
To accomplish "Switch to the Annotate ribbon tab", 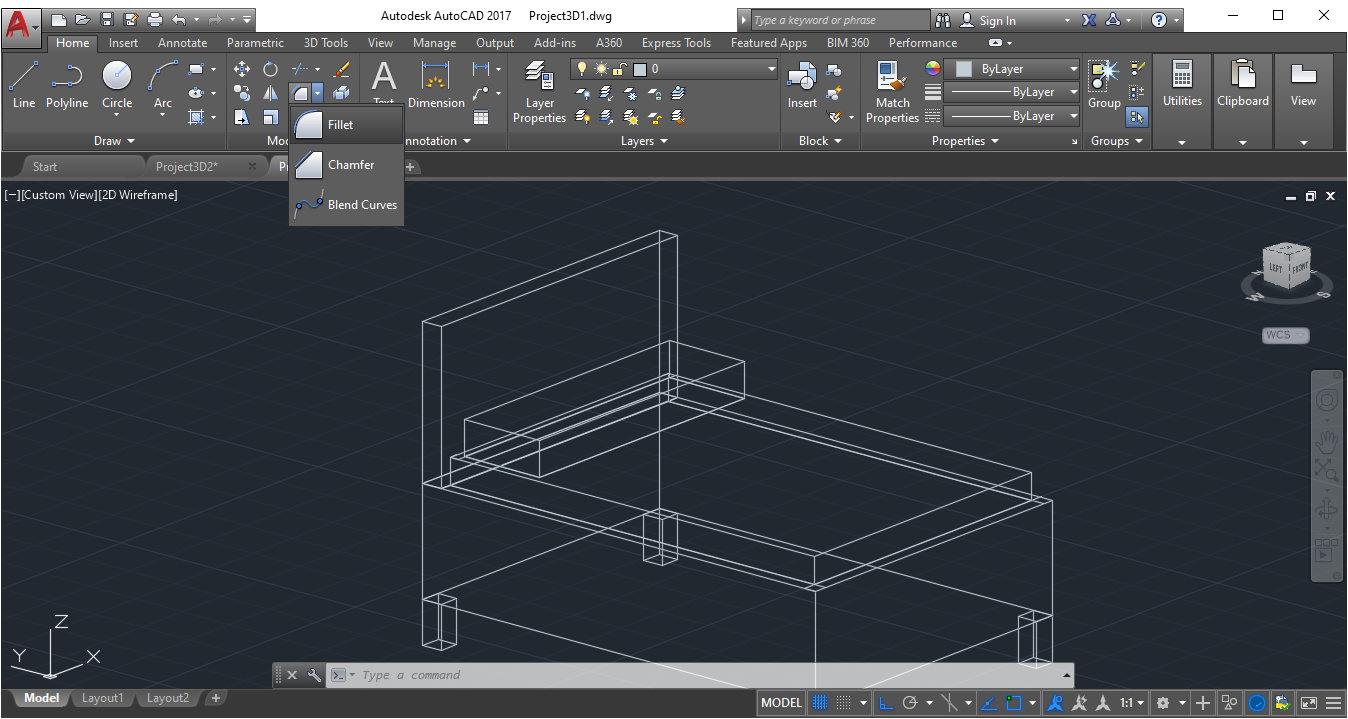I will (x=183, y=43).
